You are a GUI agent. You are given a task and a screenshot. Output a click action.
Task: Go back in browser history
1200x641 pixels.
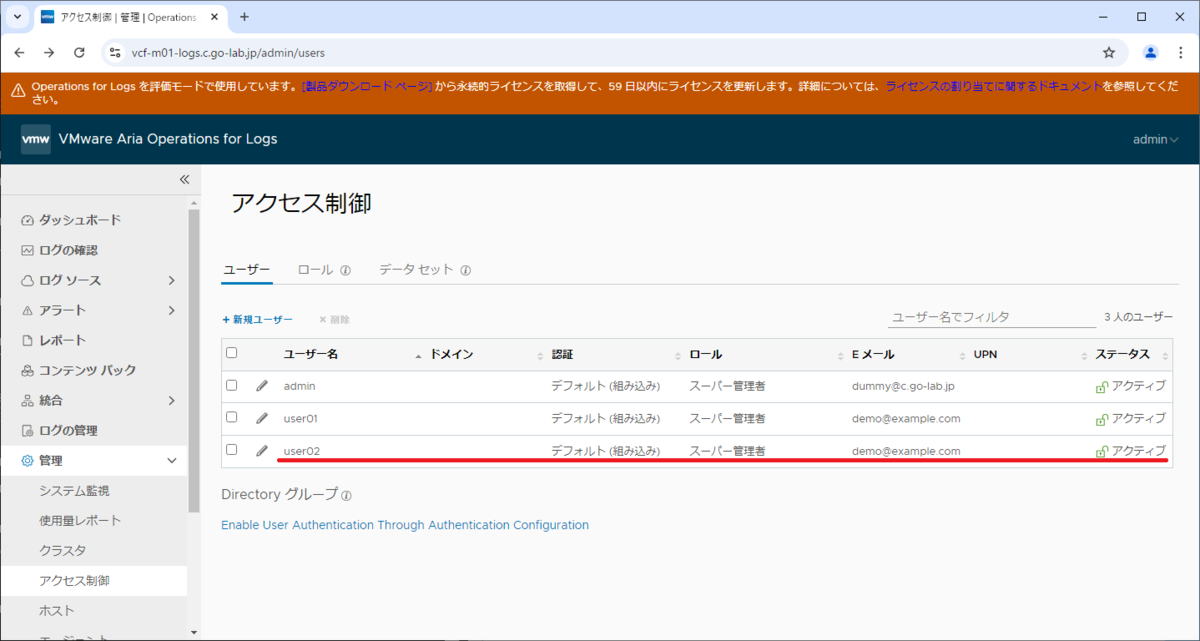click(x=20, y=52)
